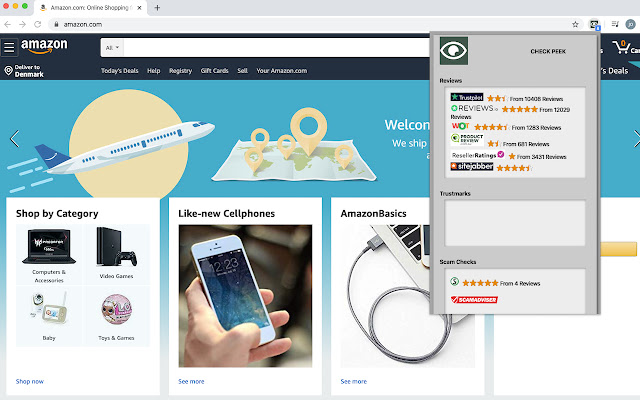Open the Amazon hamburger menu

coord(9,47)
